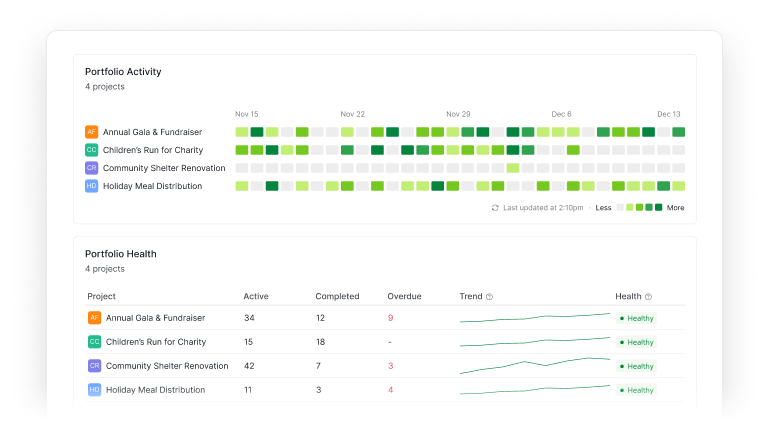Click the trend sparkline for Holiday Meal Distribution
Image resolution: width=768 pixels, height=424 pixels.
(x=535, y=390)
